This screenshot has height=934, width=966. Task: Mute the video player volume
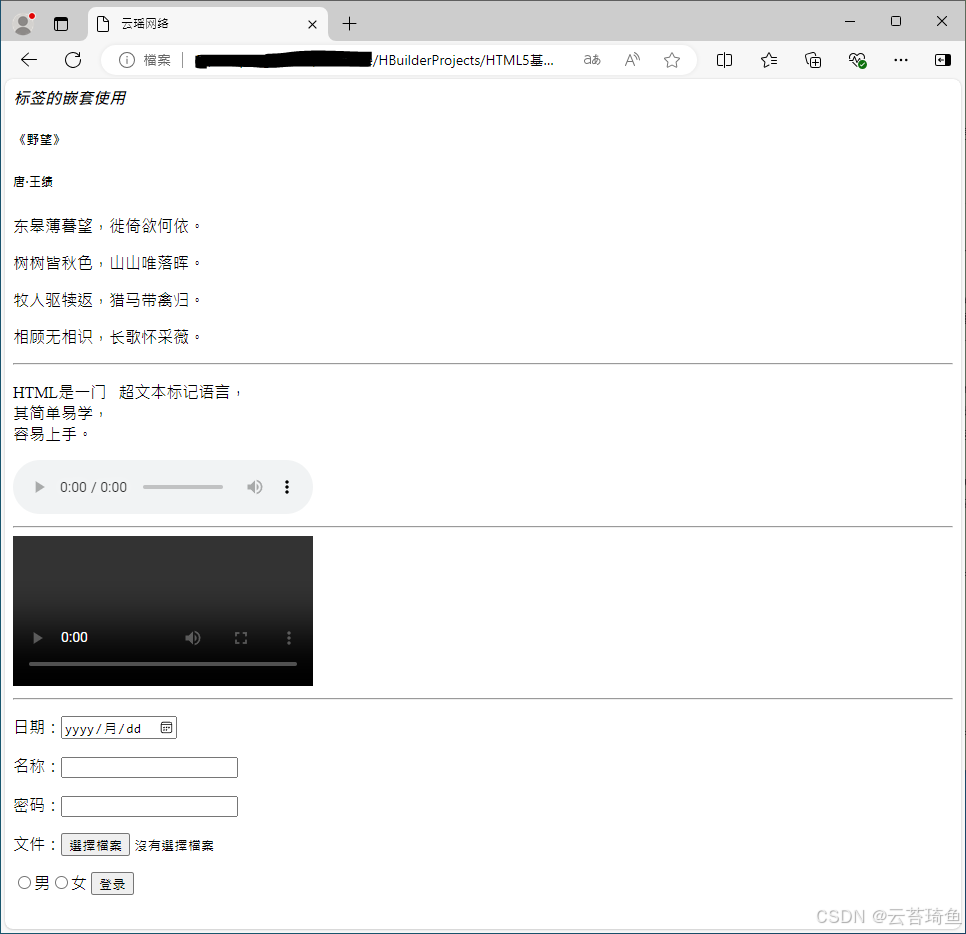coord(193,638)
